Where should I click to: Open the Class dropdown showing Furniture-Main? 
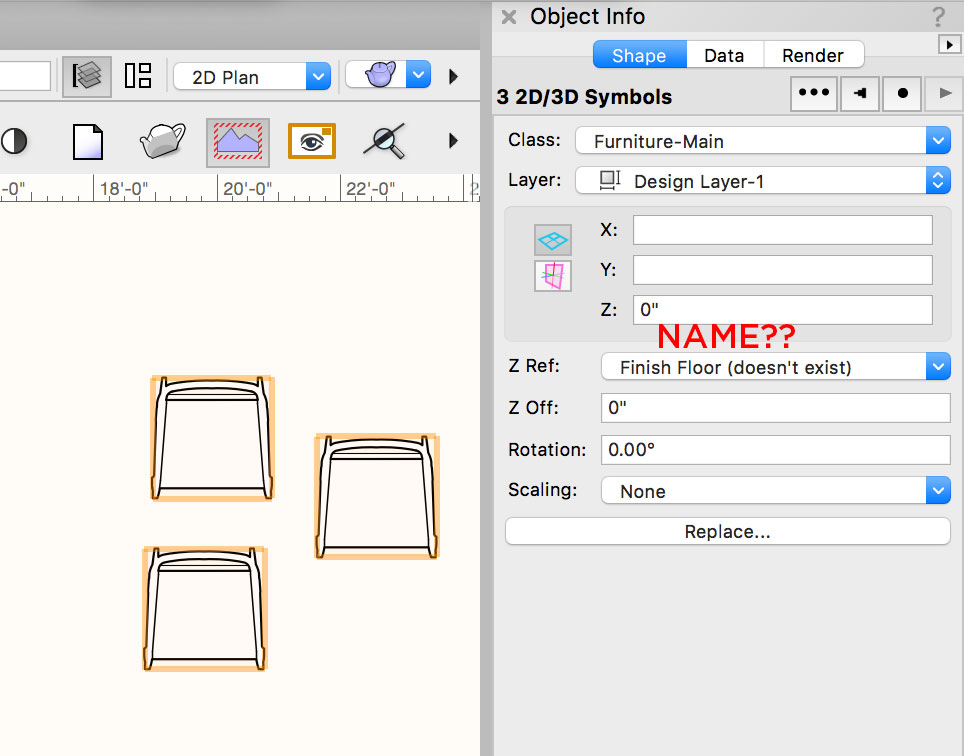(762, 140)
